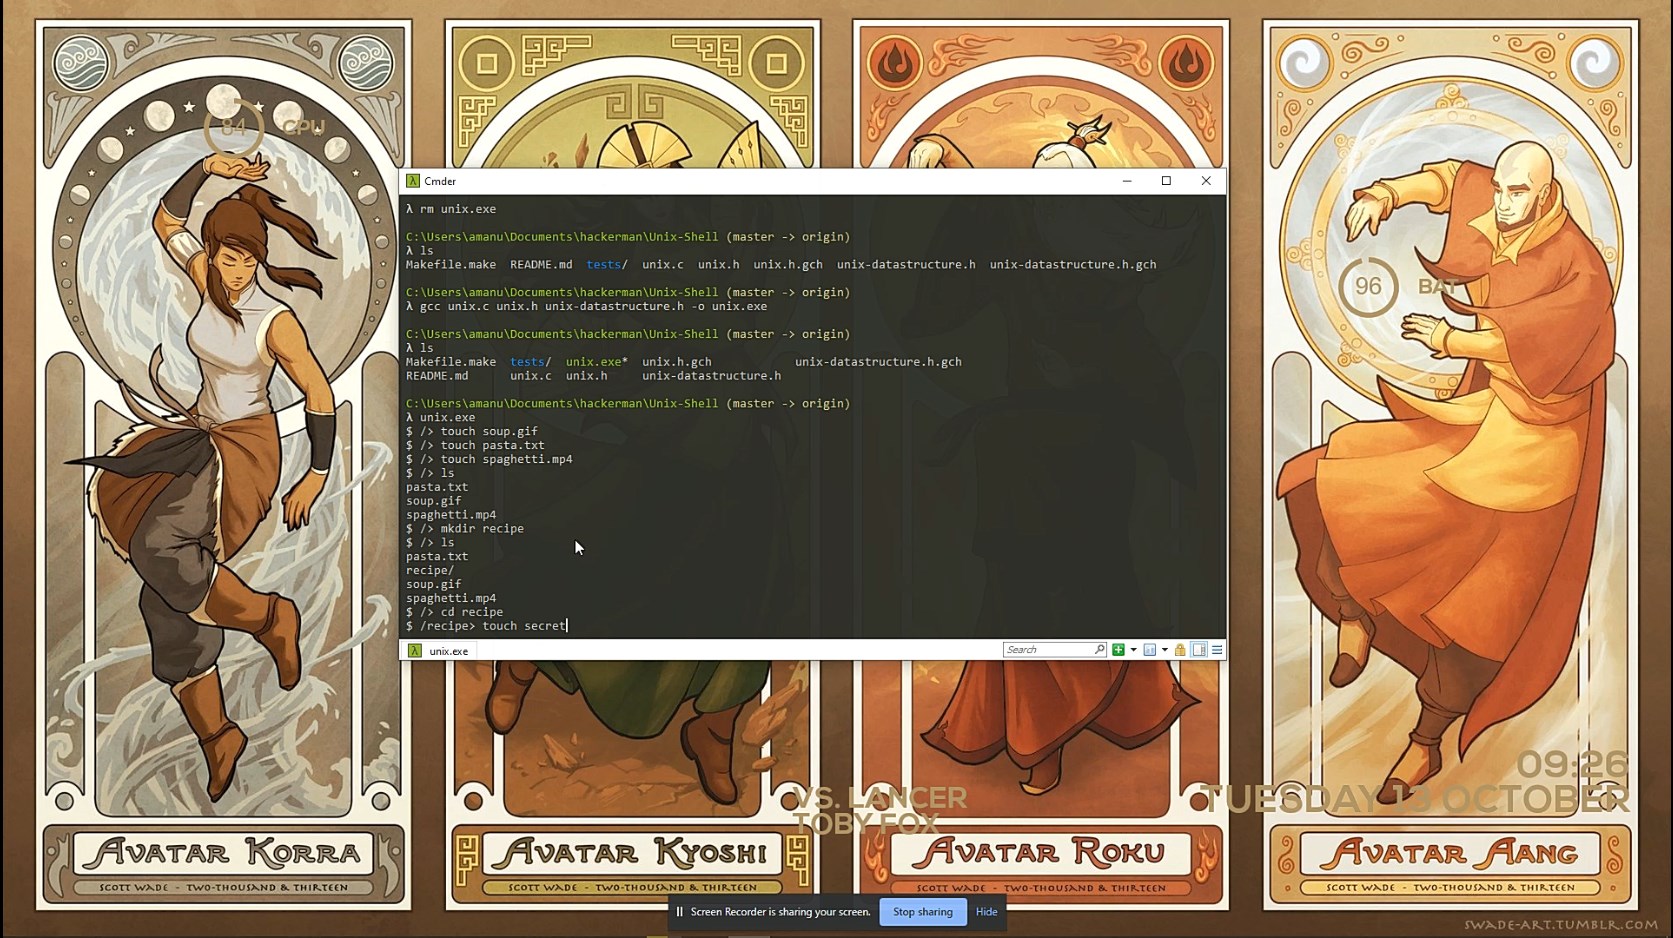1673x938 pixels.
Task: Click 'recipe/' in the ls output
Action: coord(430,570)
